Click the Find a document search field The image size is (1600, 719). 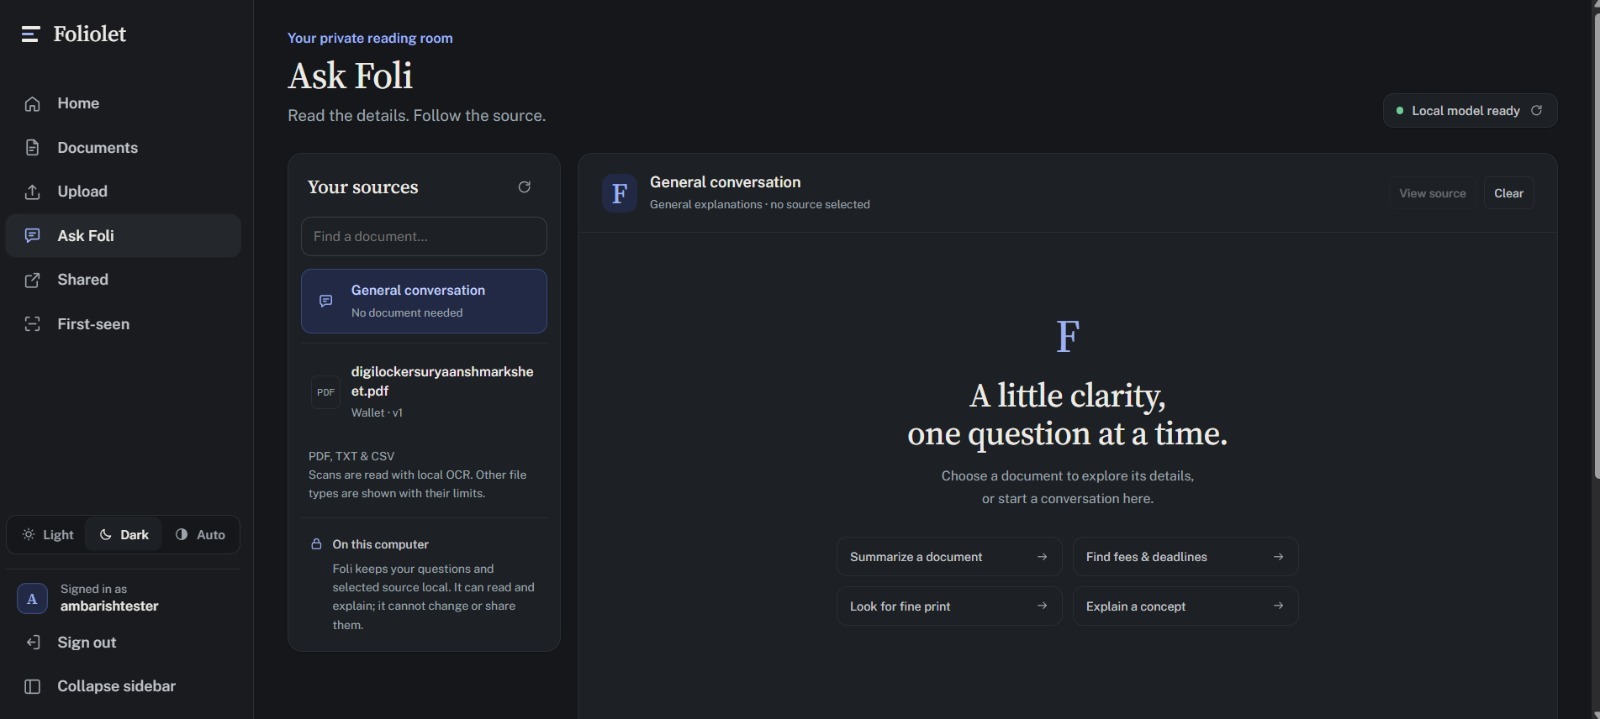424,236
